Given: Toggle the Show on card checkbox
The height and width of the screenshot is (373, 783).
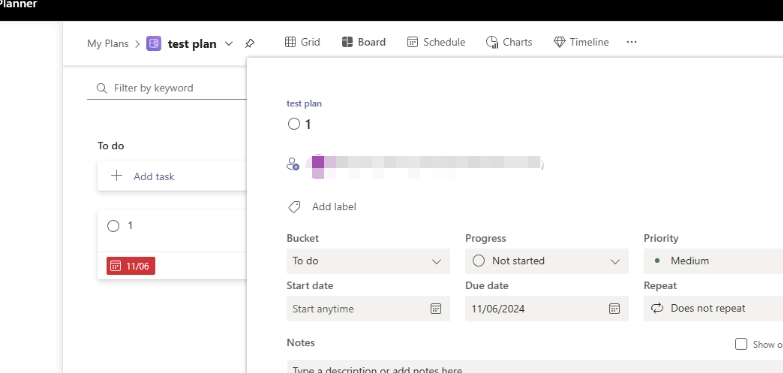Looking at the screenshot, I should [741, 344].
